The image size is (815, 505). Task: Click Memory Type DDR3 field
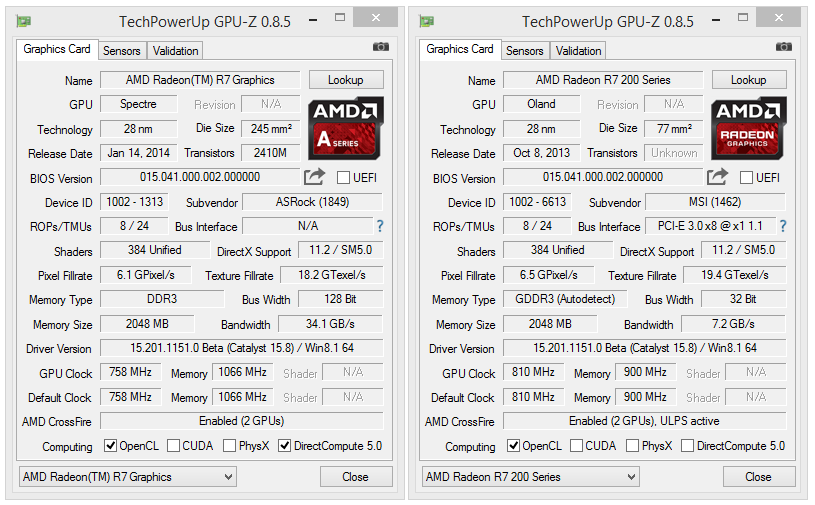coord(162,299)
